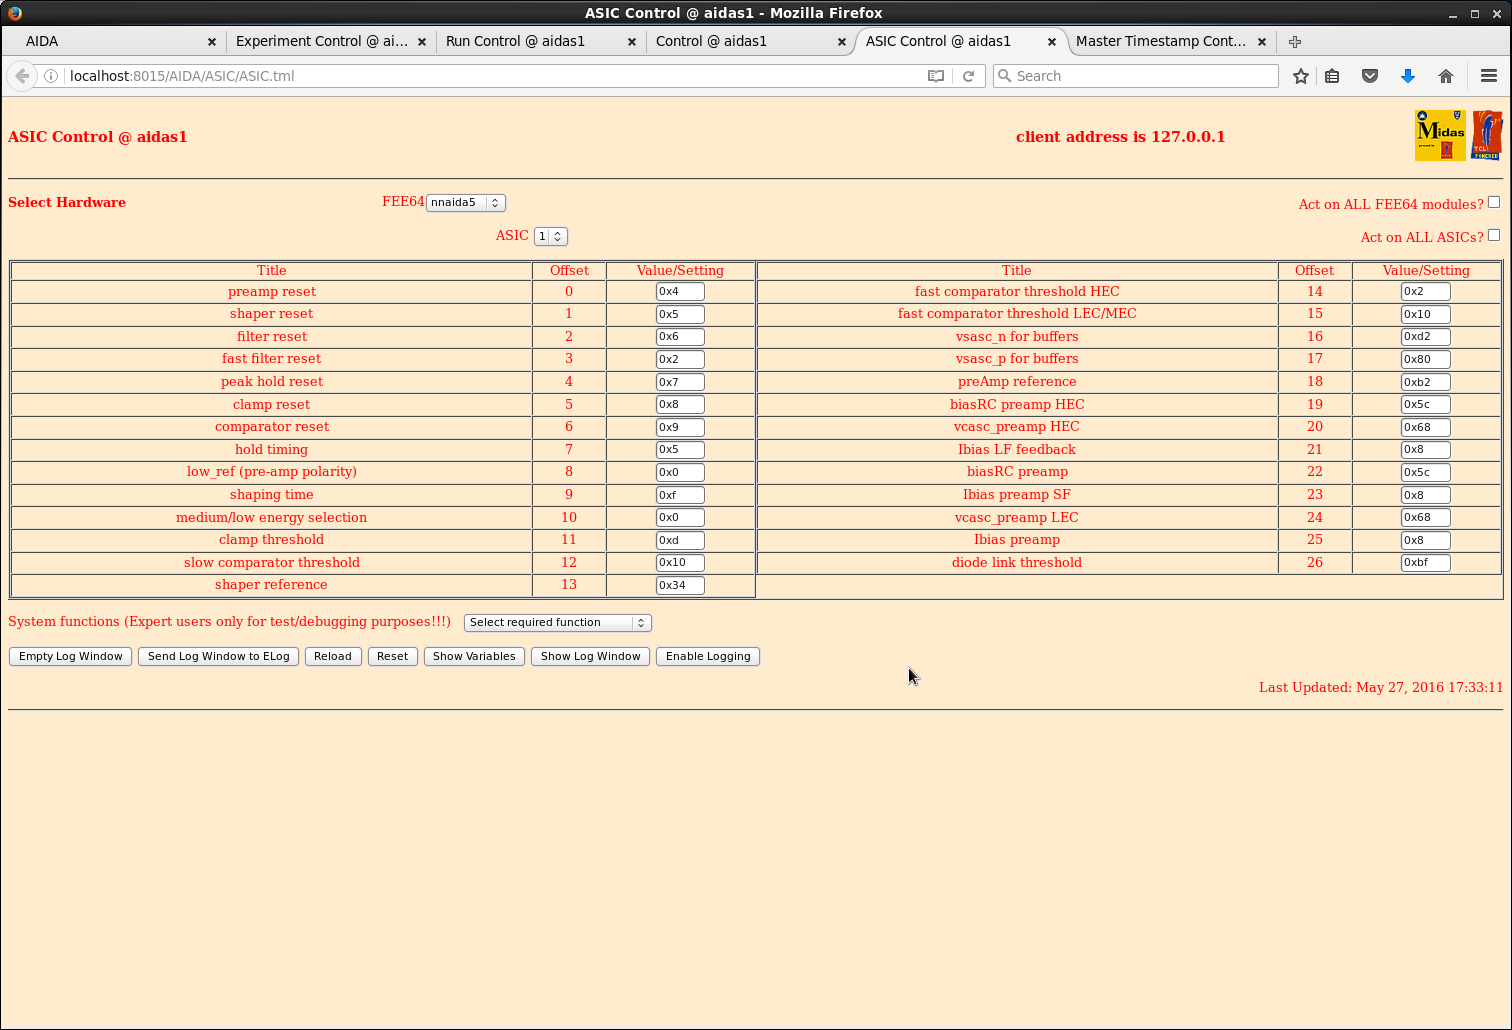Click the search magnifier icon

click(x=1005, y=76)
